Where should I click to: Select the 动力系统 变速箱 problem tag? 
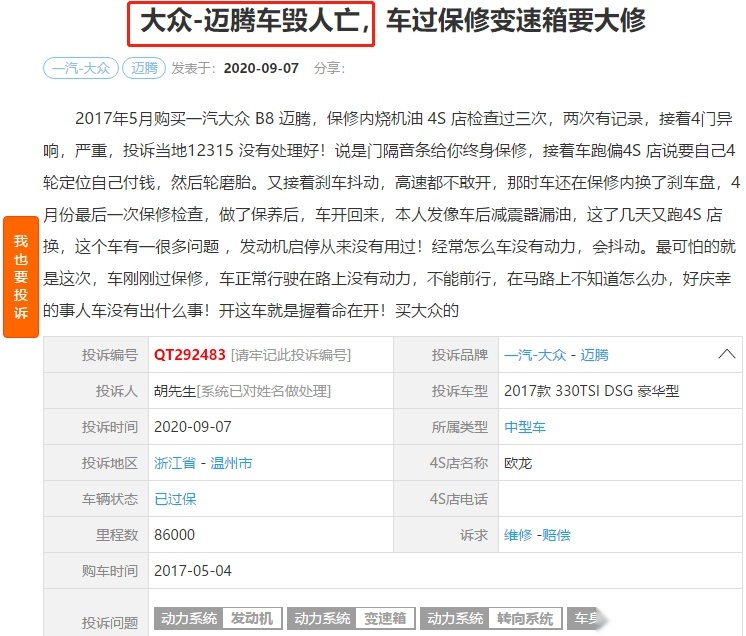[351, 618]
